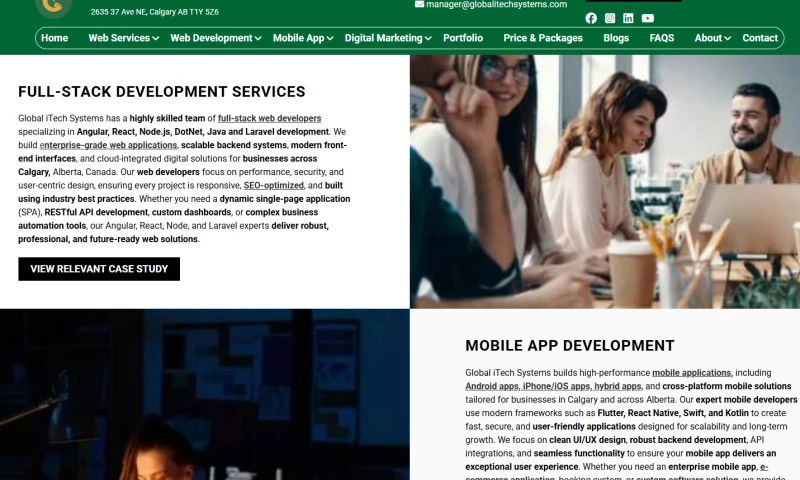This screenshot has height=480, width=800.
Task: Expand the Mobile App dropdown
Action: tap(303, 38)
